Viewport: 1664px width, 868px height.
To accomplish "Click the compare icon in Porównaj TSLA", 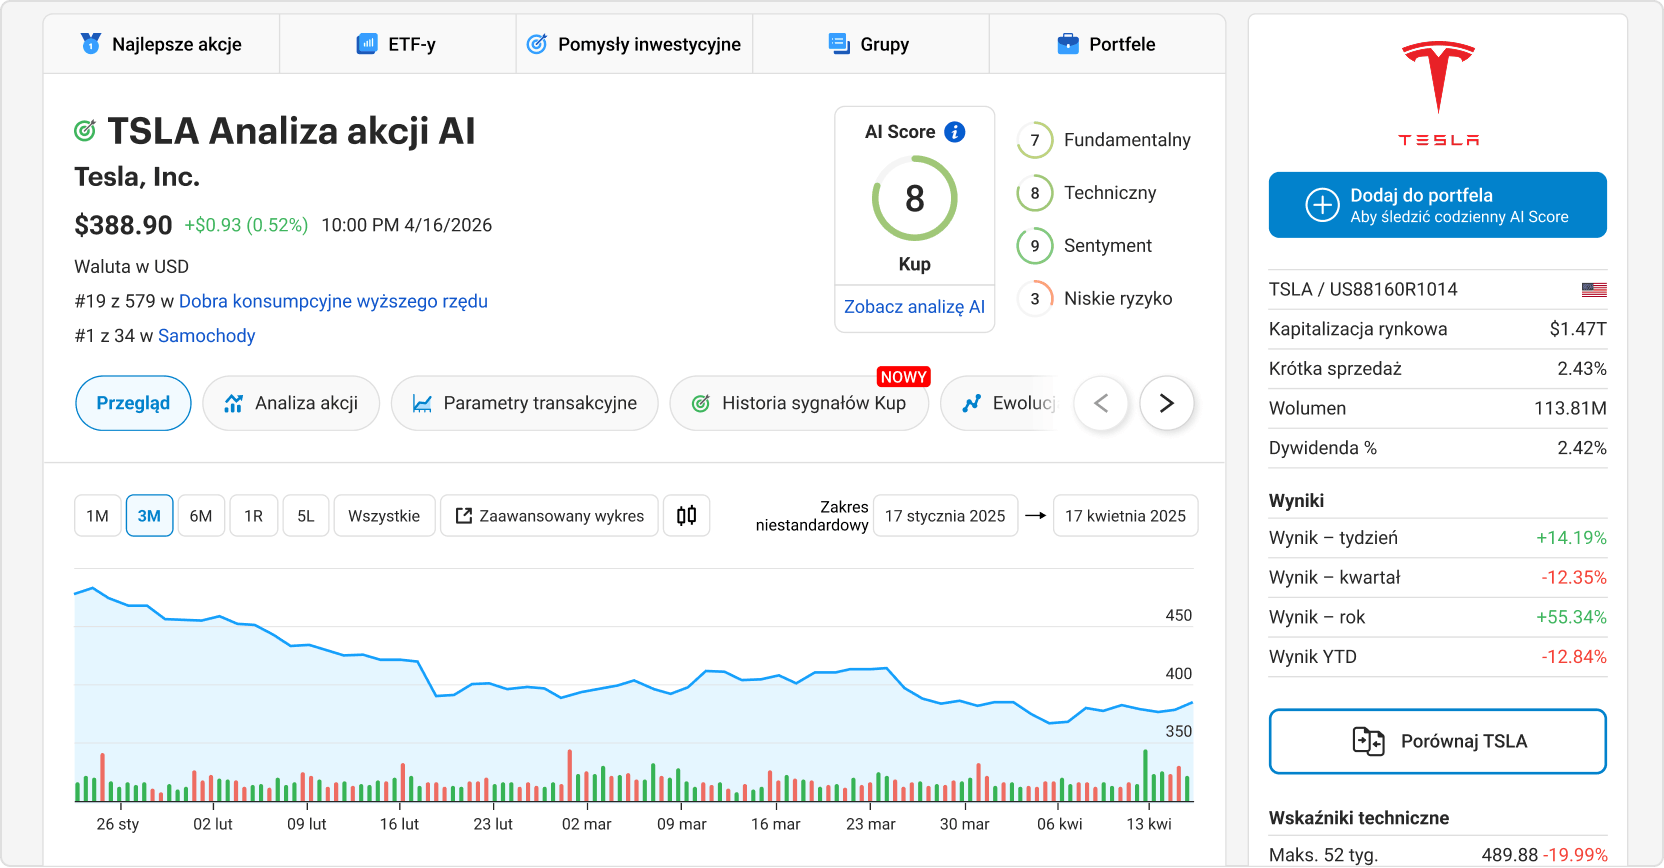I will 1368,741.
